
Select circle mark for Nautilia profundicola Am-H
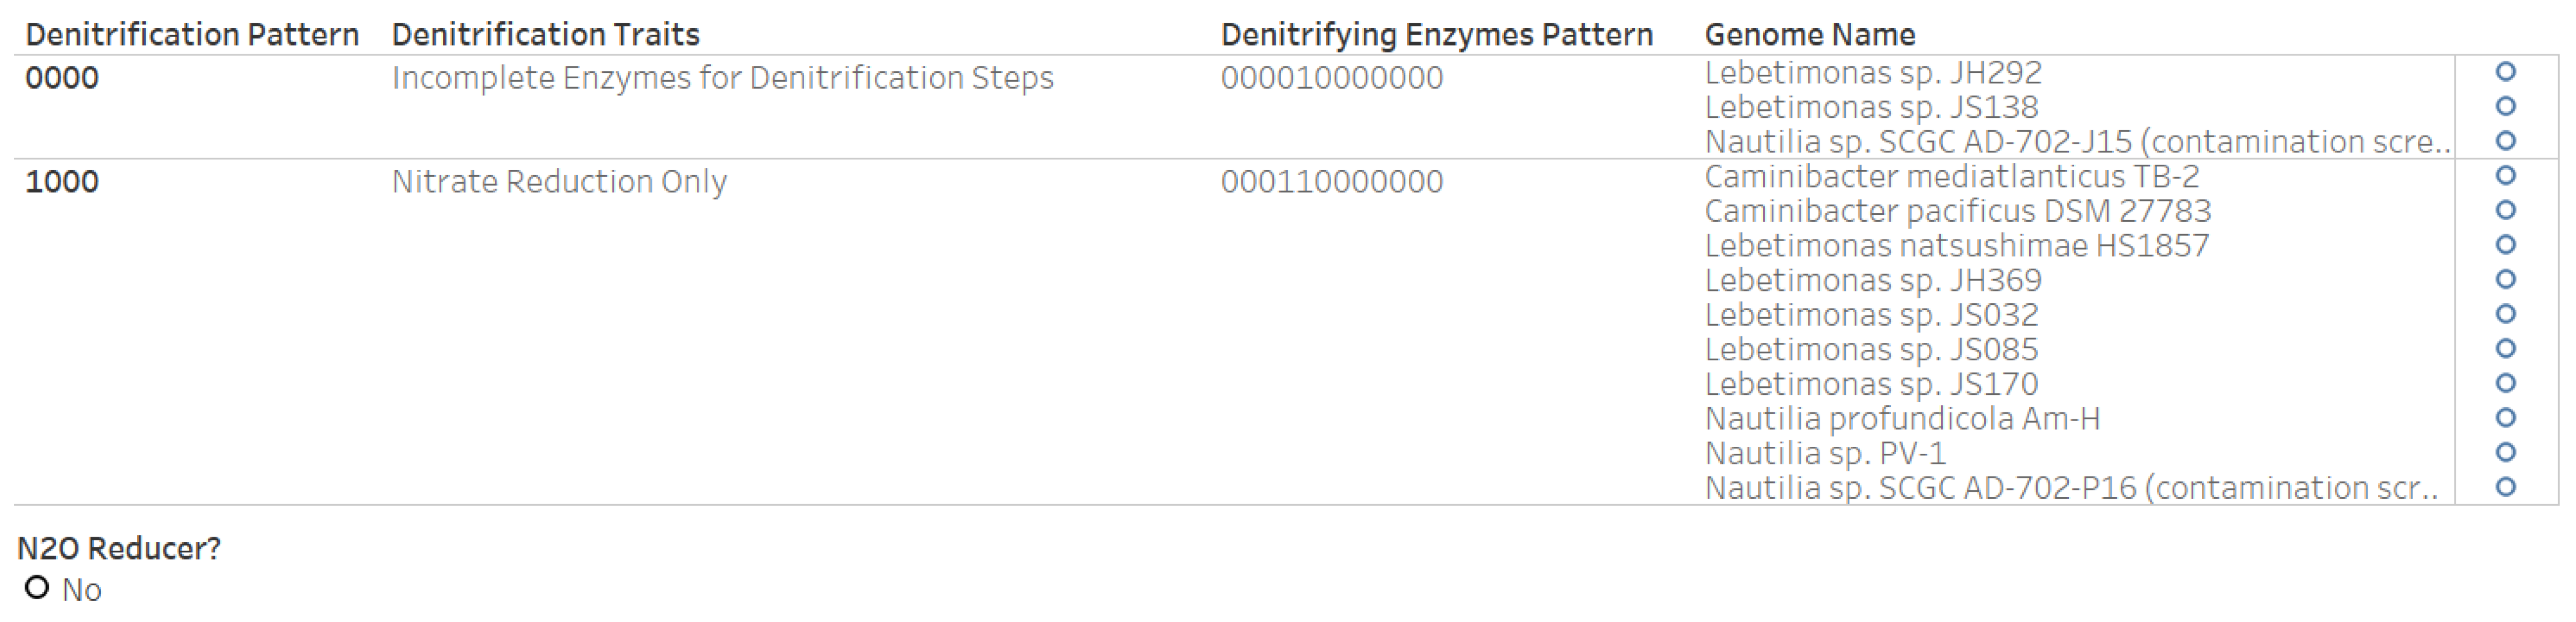coord(2505,418)
